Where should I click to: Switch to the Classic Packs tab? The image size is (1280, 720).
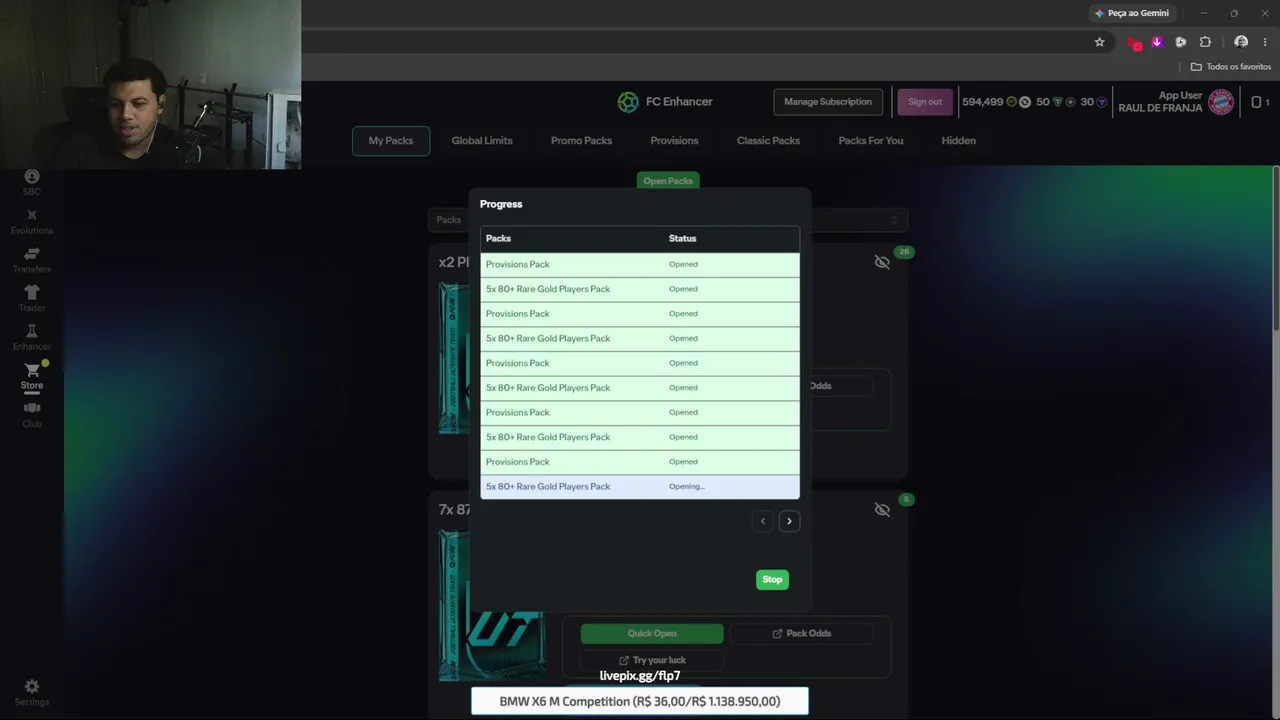(768, 141)
